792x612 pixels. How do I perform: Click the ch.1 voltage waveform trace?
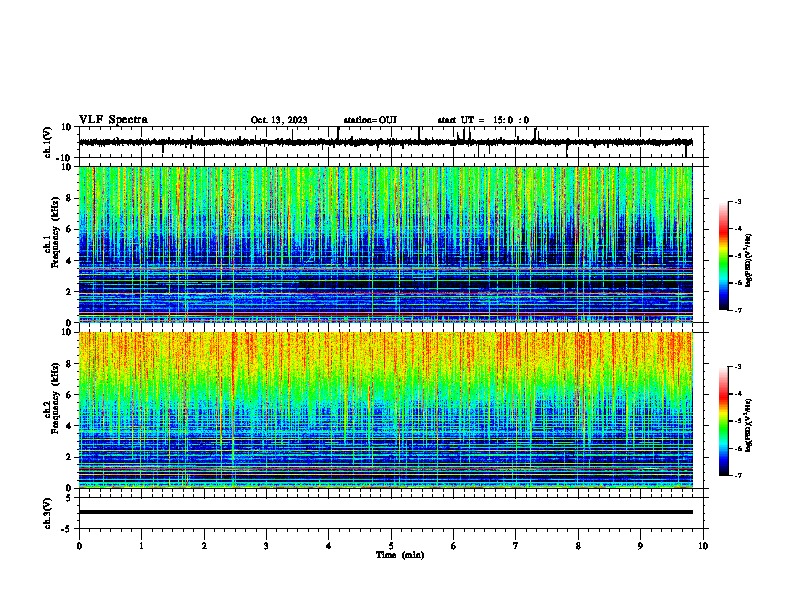tap(385, 142)
